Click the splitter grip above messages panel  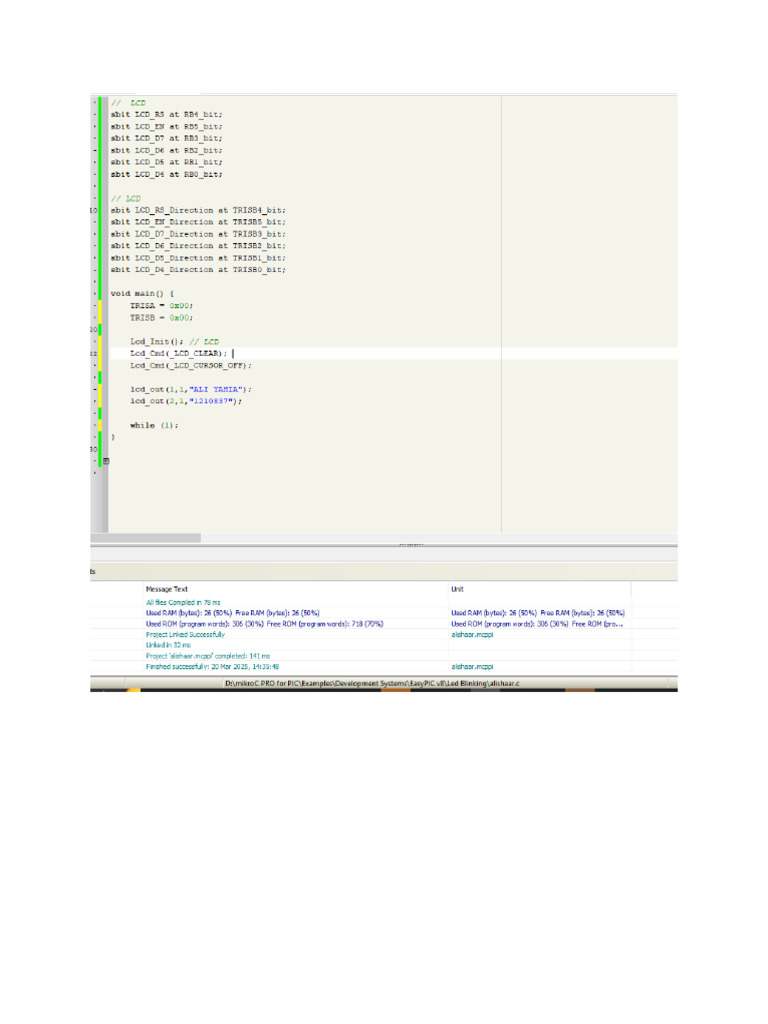coord(411,545)
